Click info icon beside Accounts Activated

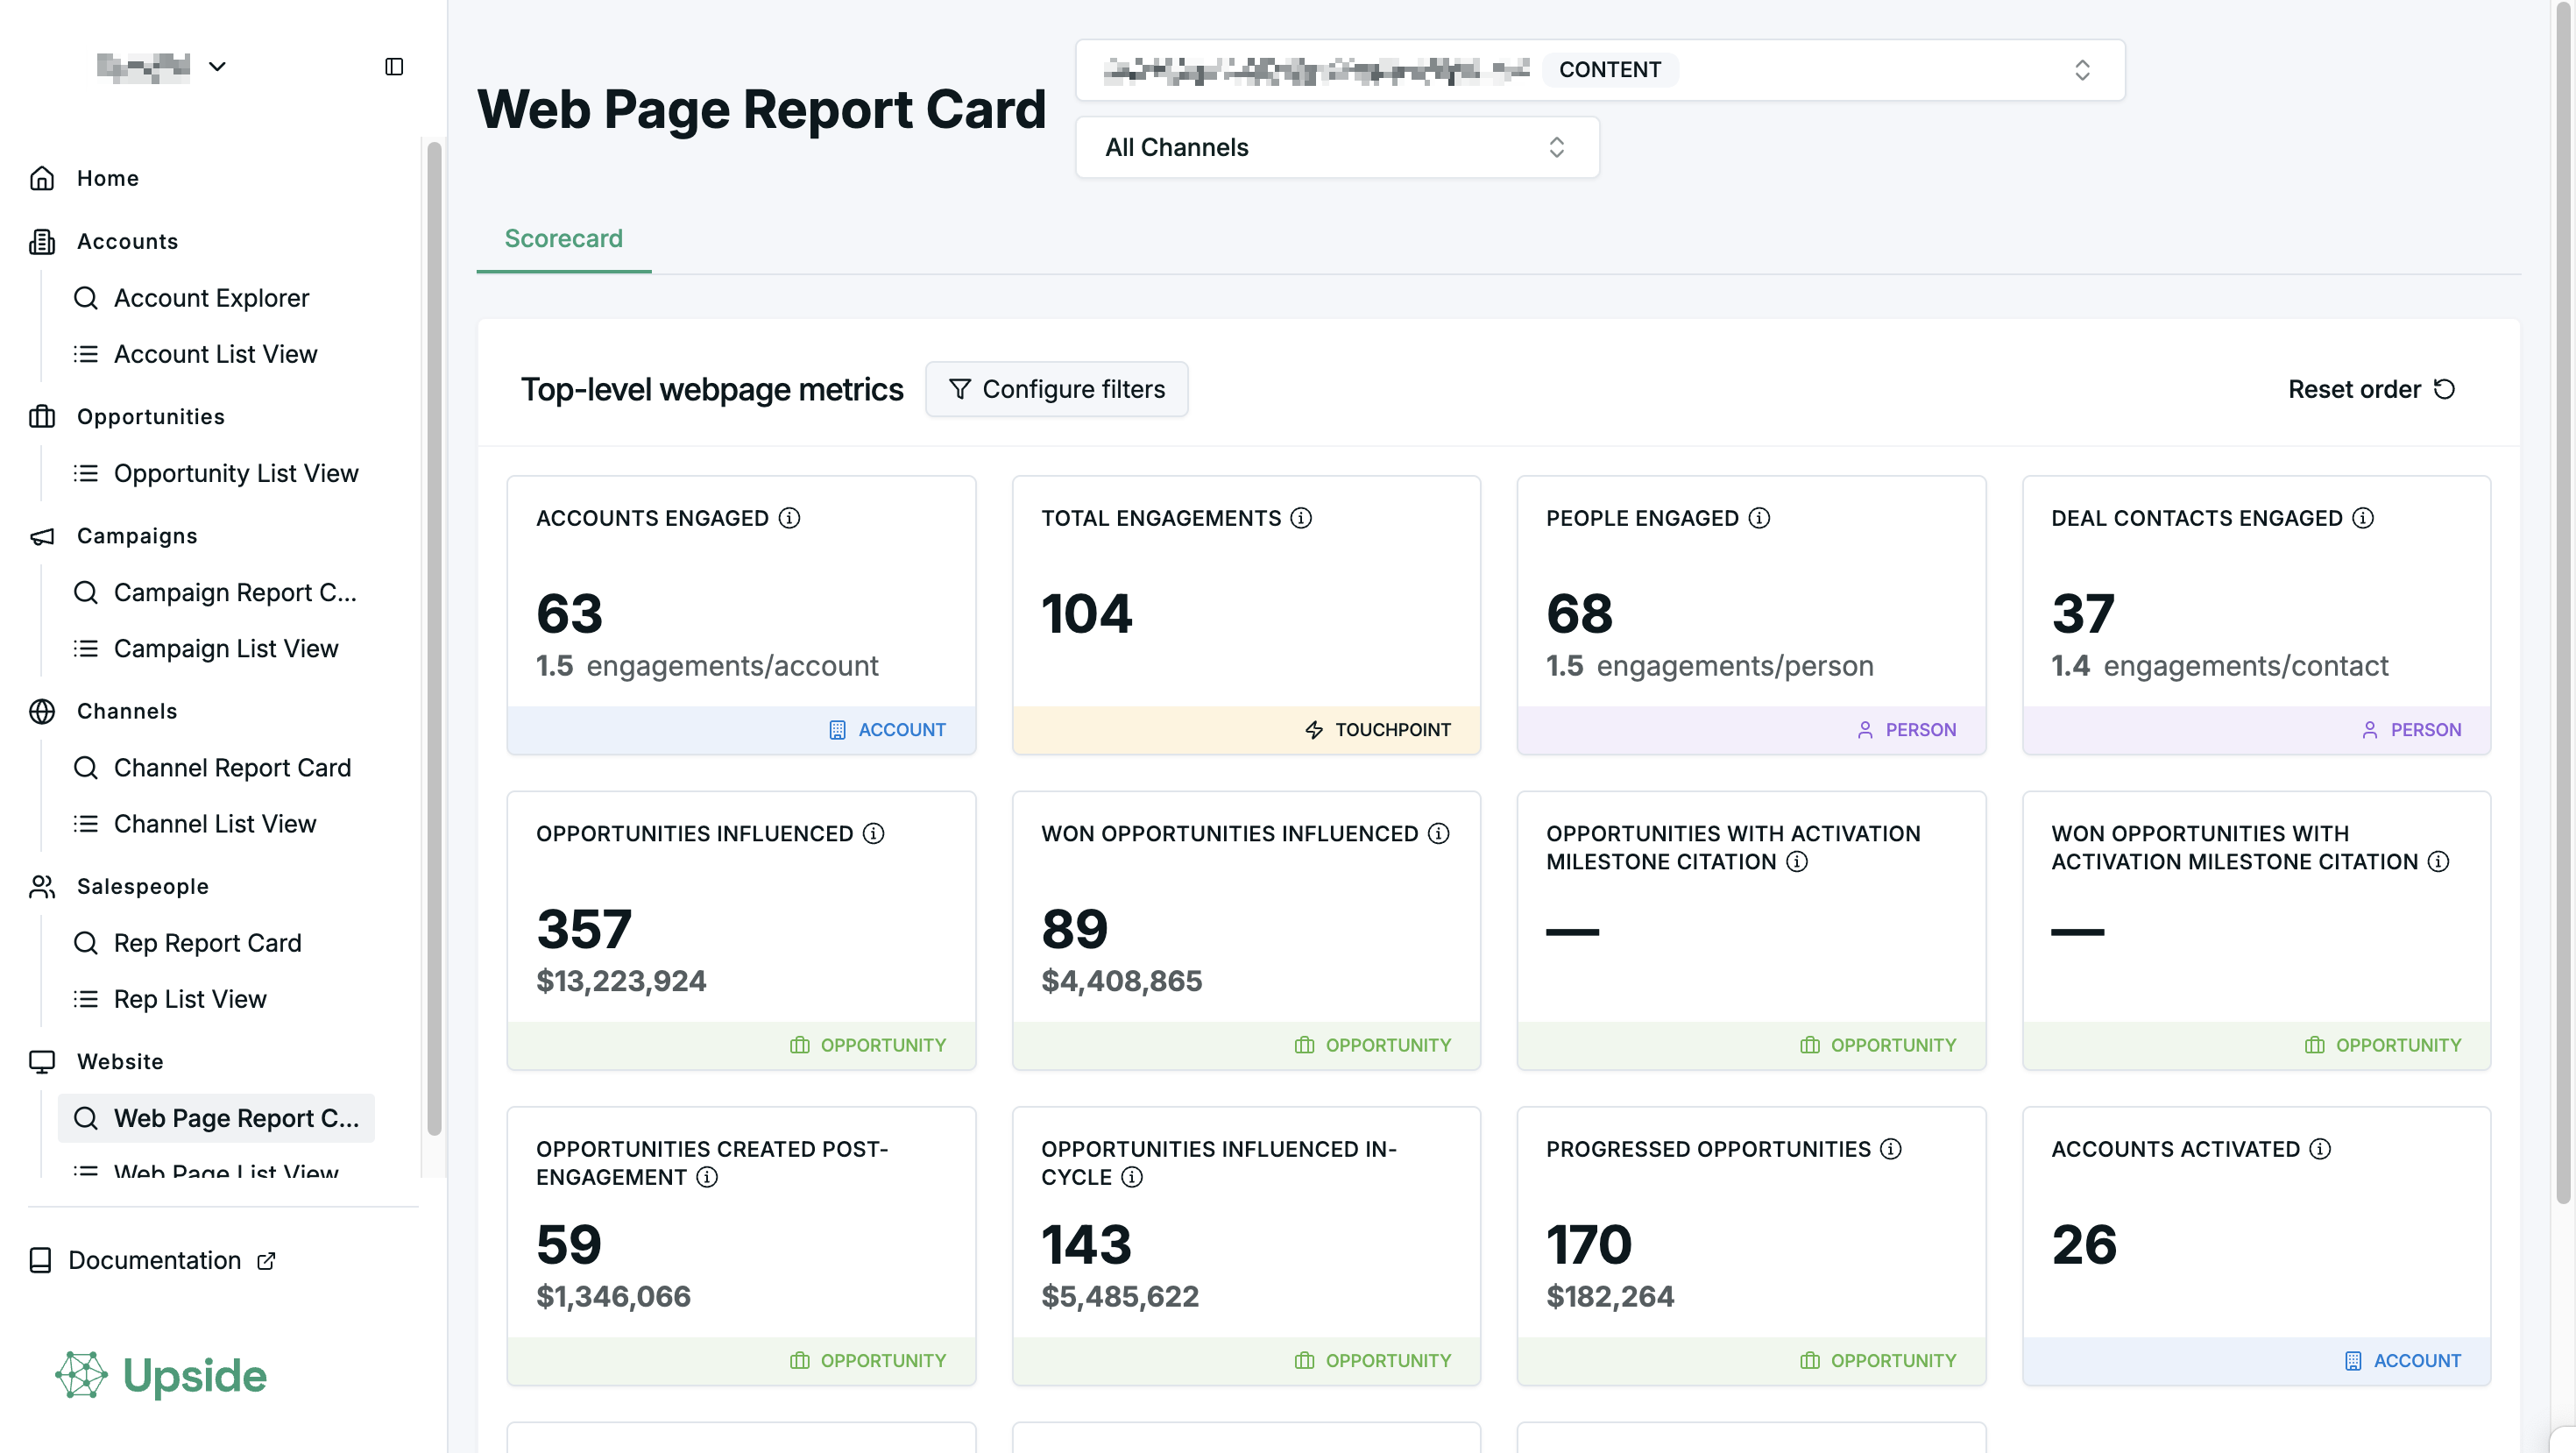[x=2320, y=1149]
